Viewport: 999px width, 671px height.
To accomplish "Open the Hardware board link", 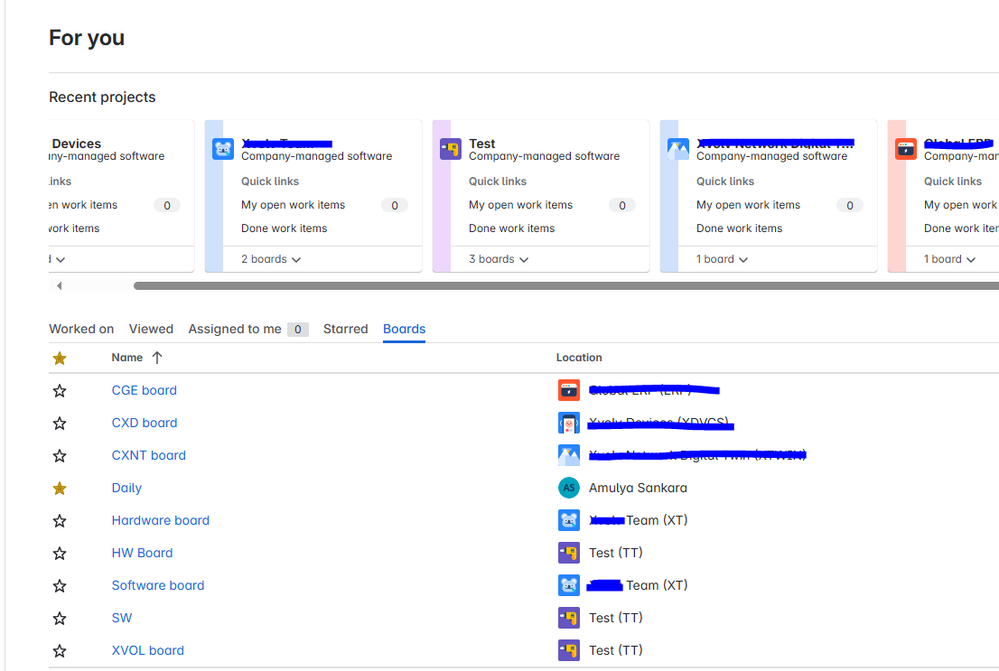I will click(x=161, y=520).
